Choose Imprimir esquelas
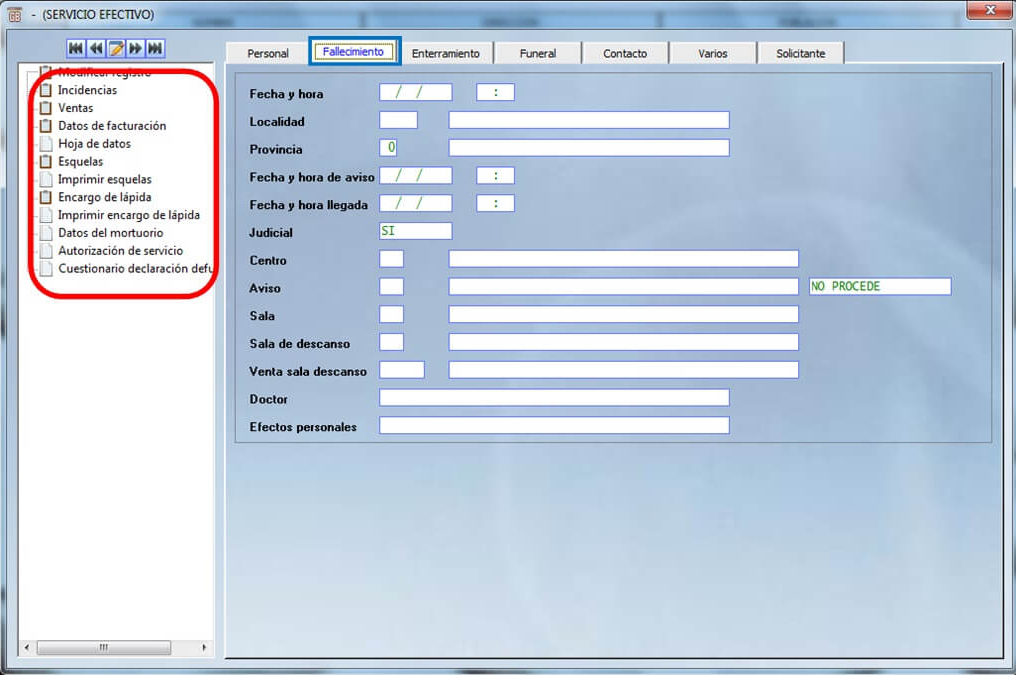 point(105,179)
